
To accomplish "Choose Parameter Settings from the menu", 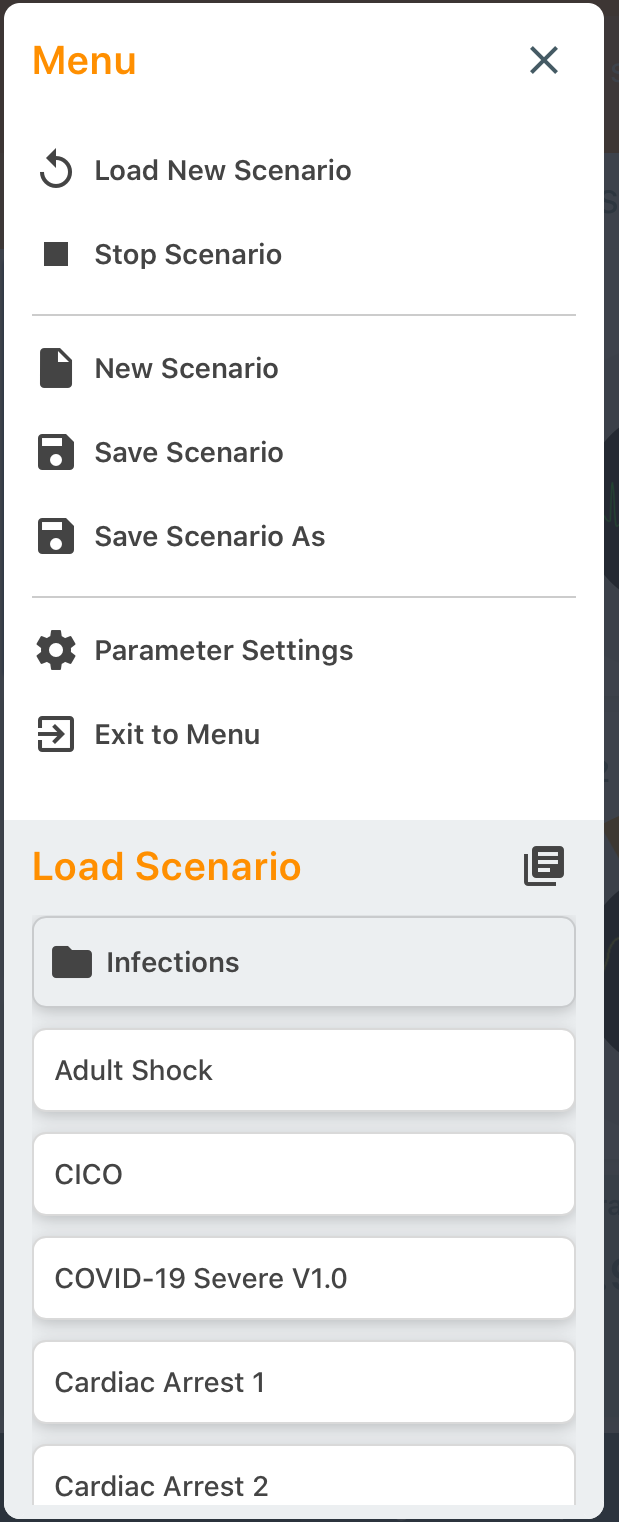I will [x=224, y=650].
